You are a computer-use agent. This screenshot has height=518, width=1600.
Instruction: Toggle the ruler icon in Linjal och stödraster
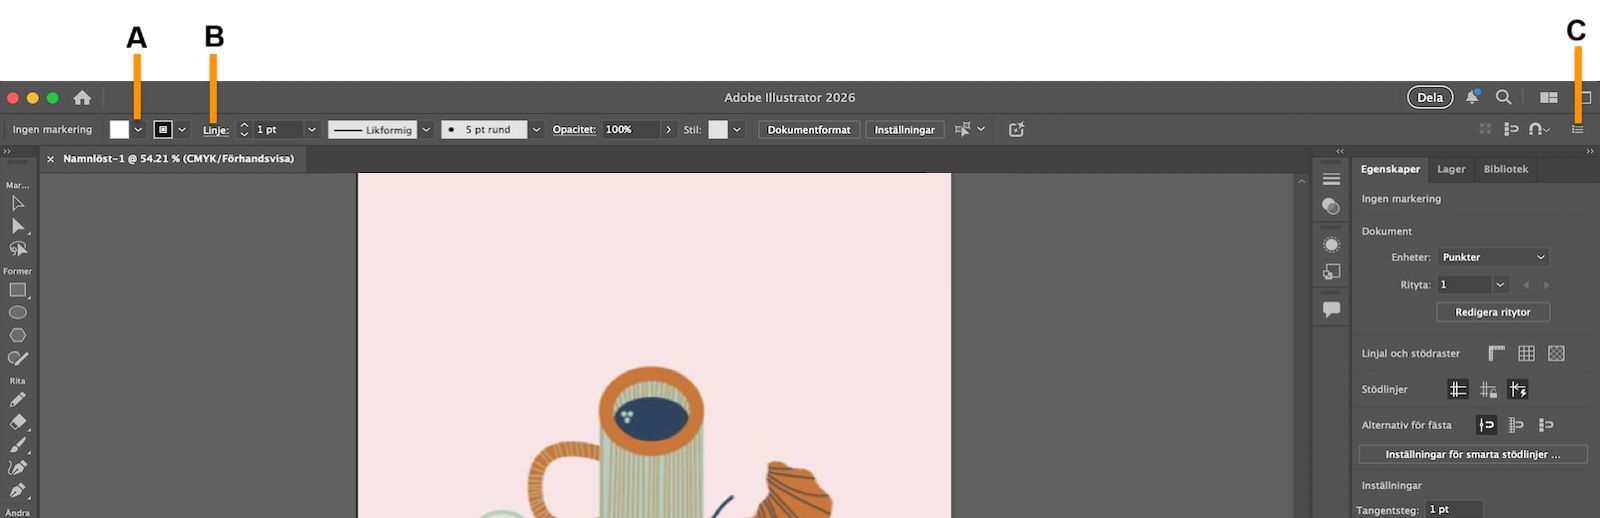tap(1496, 353)
